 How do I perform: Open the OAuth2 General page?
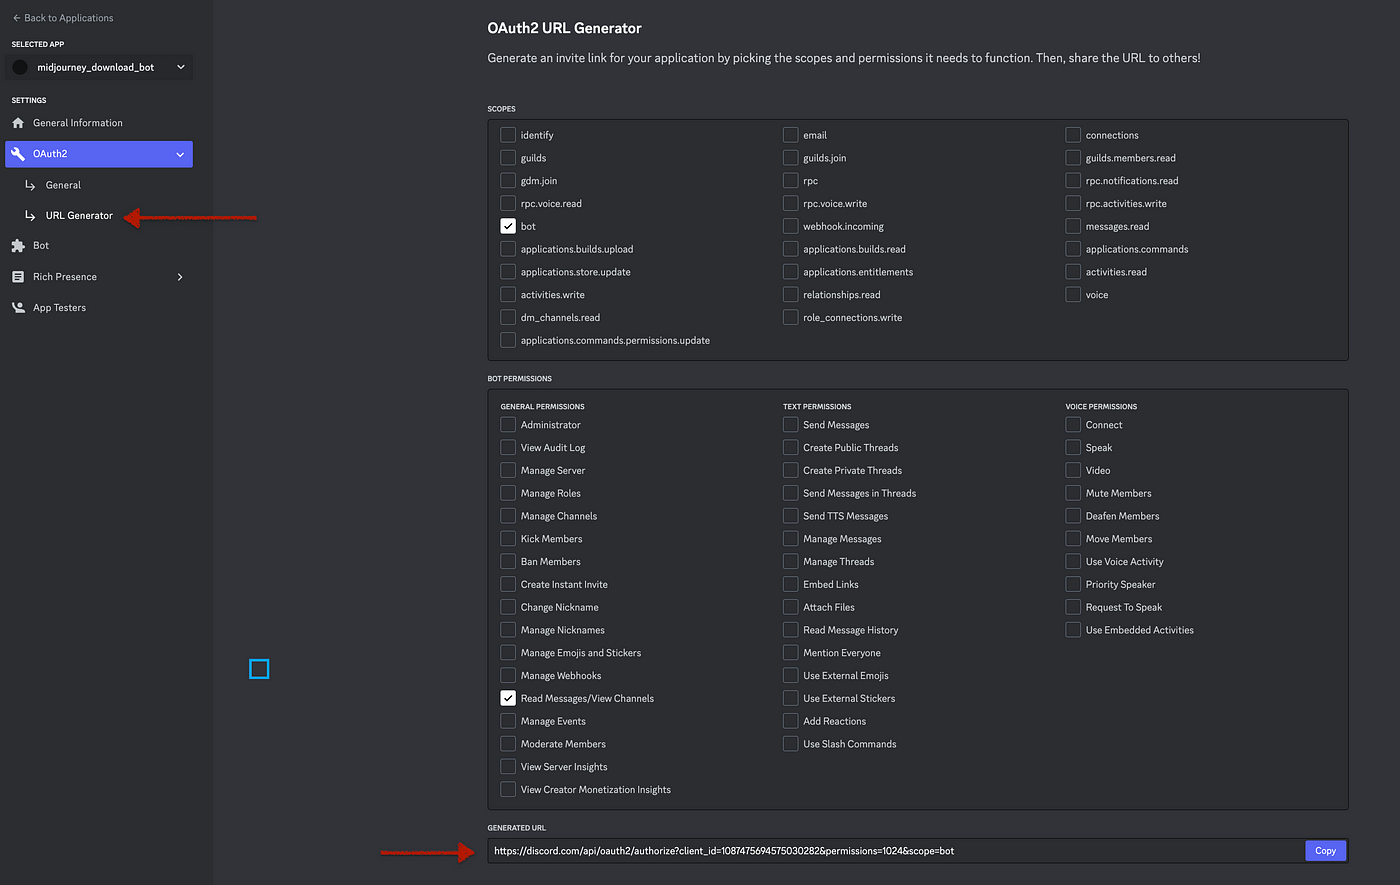[63, 185]
